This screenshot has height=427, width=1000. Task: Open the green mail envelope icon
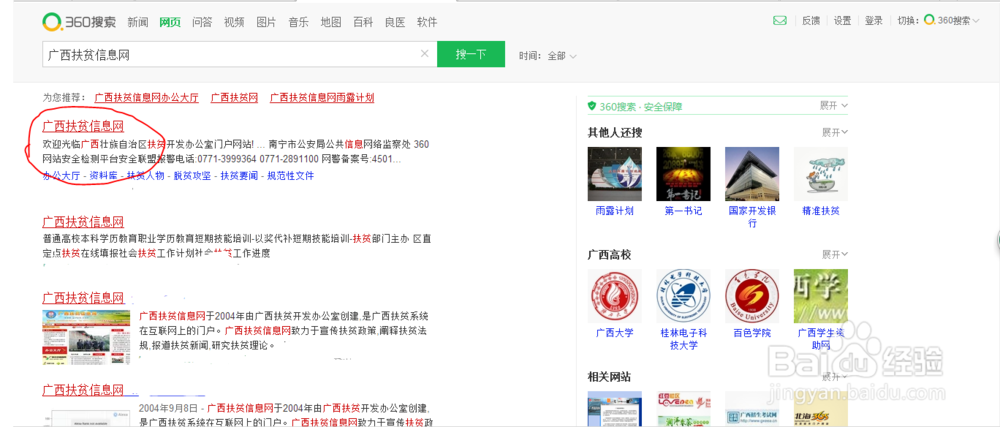tap(779, 20)
